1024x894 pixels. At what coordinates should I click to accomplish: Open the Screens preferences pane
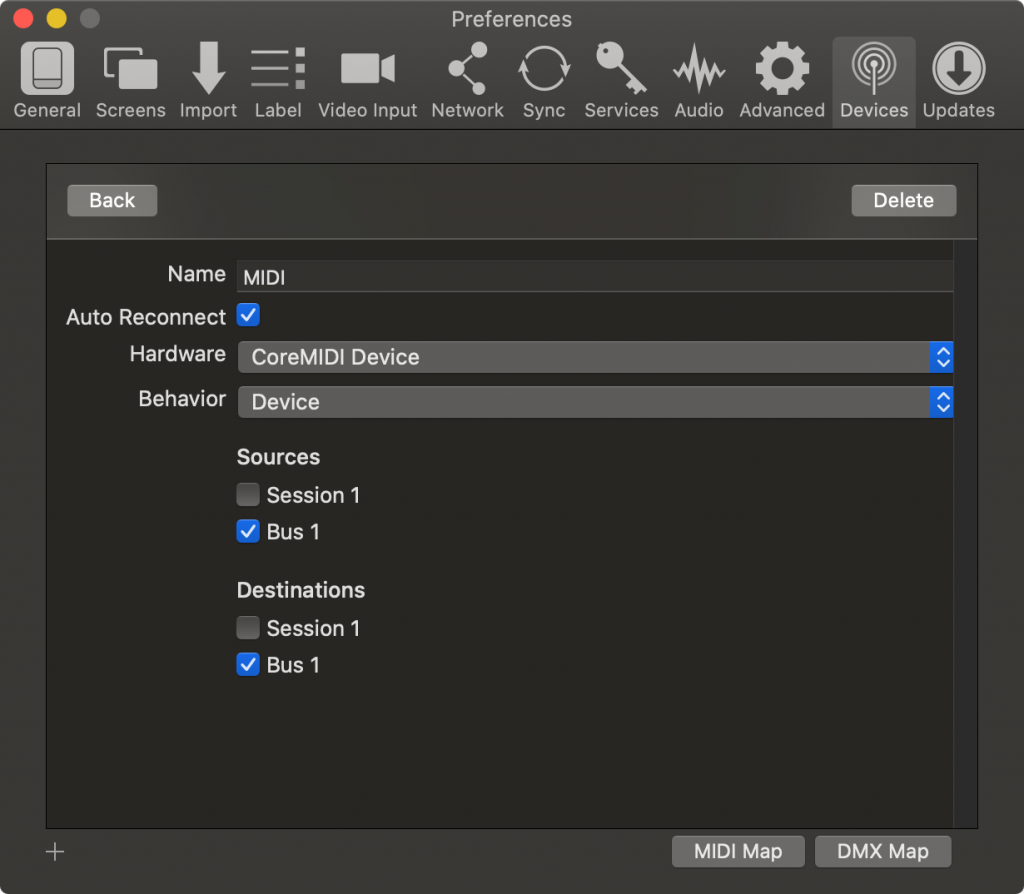pos(131,81)
